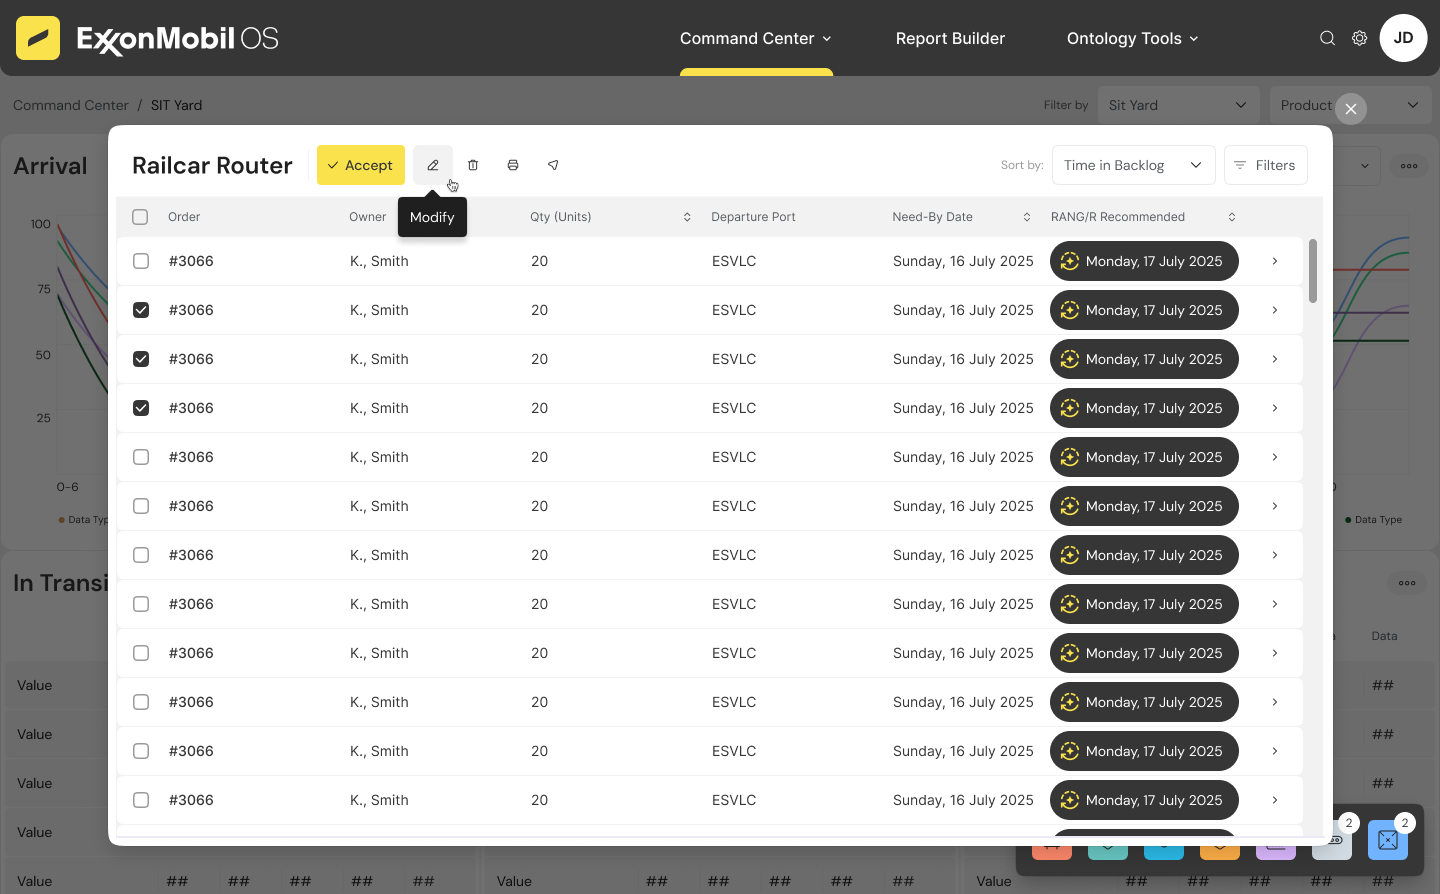Image resolution: width=1440 pixels, height=894 pixels.
Task: Expand the twelfth order row's chevron
Action: (1275, 800)
